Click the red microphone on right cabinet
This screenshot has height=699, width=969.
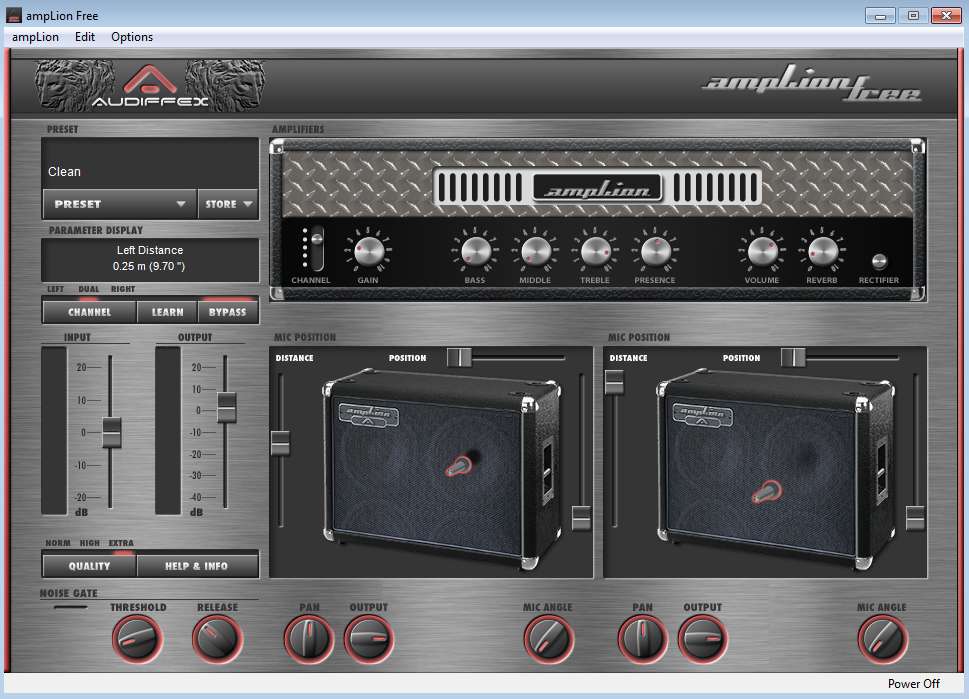pos(767,492)
